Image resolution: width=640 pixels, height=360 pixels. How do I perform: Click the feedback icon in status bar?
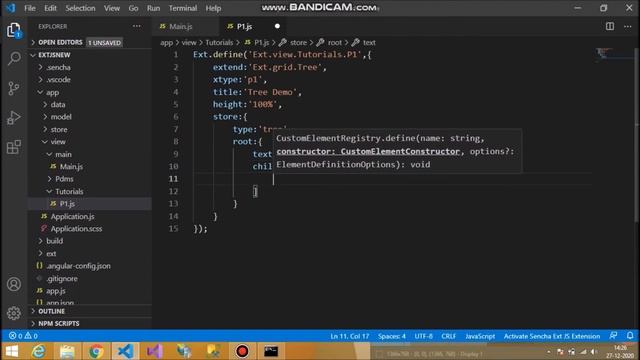613,336
